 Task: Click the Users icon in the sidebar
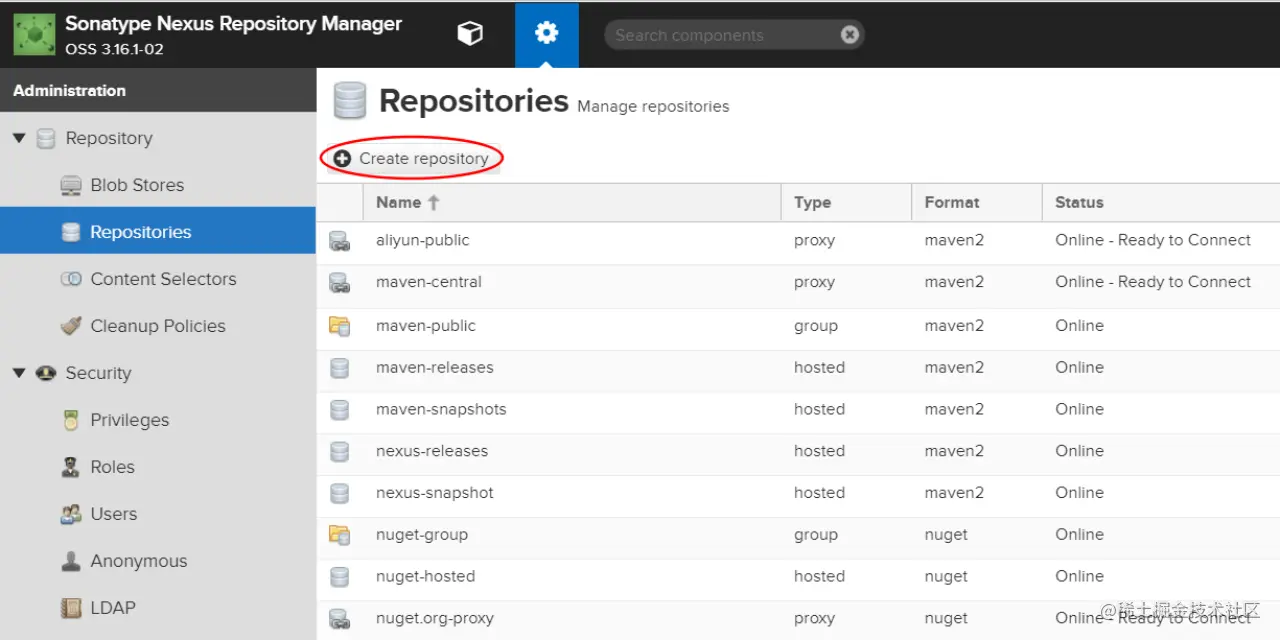pos(71,514)
